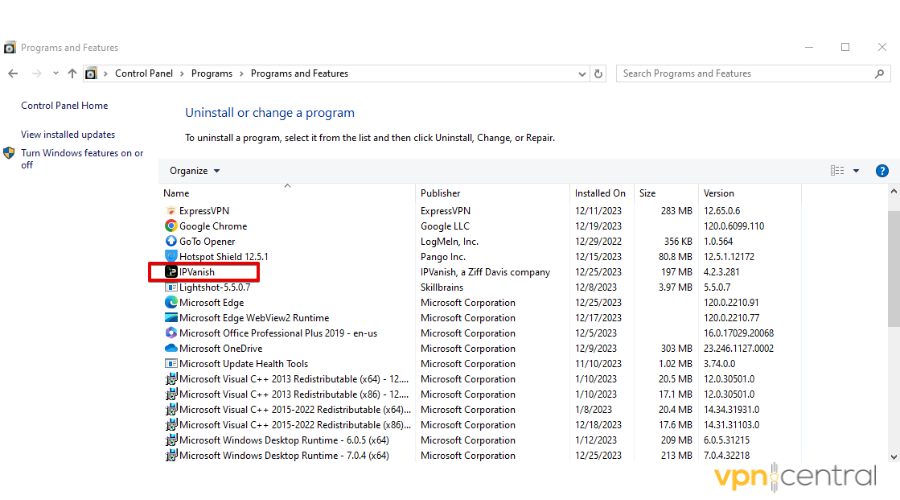Select the Google Chrome icon in list
The height and width of the screenshot is (500, 900).
171,226
